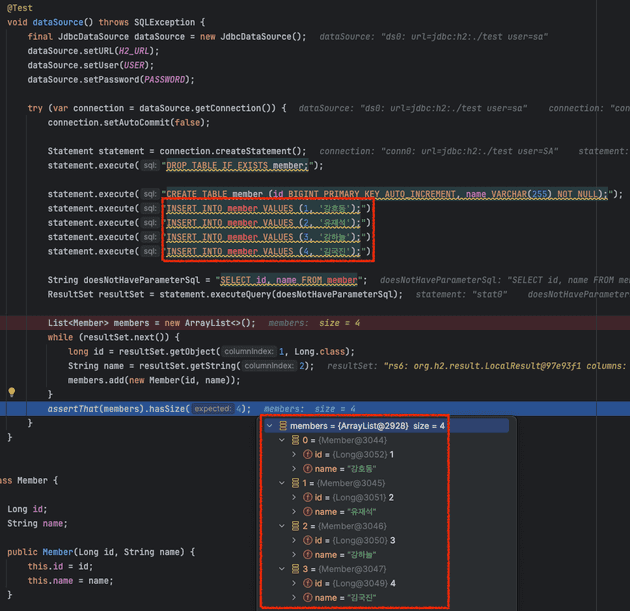
Task: Expand the id Long@3052 field
Action: coord(294,455)
